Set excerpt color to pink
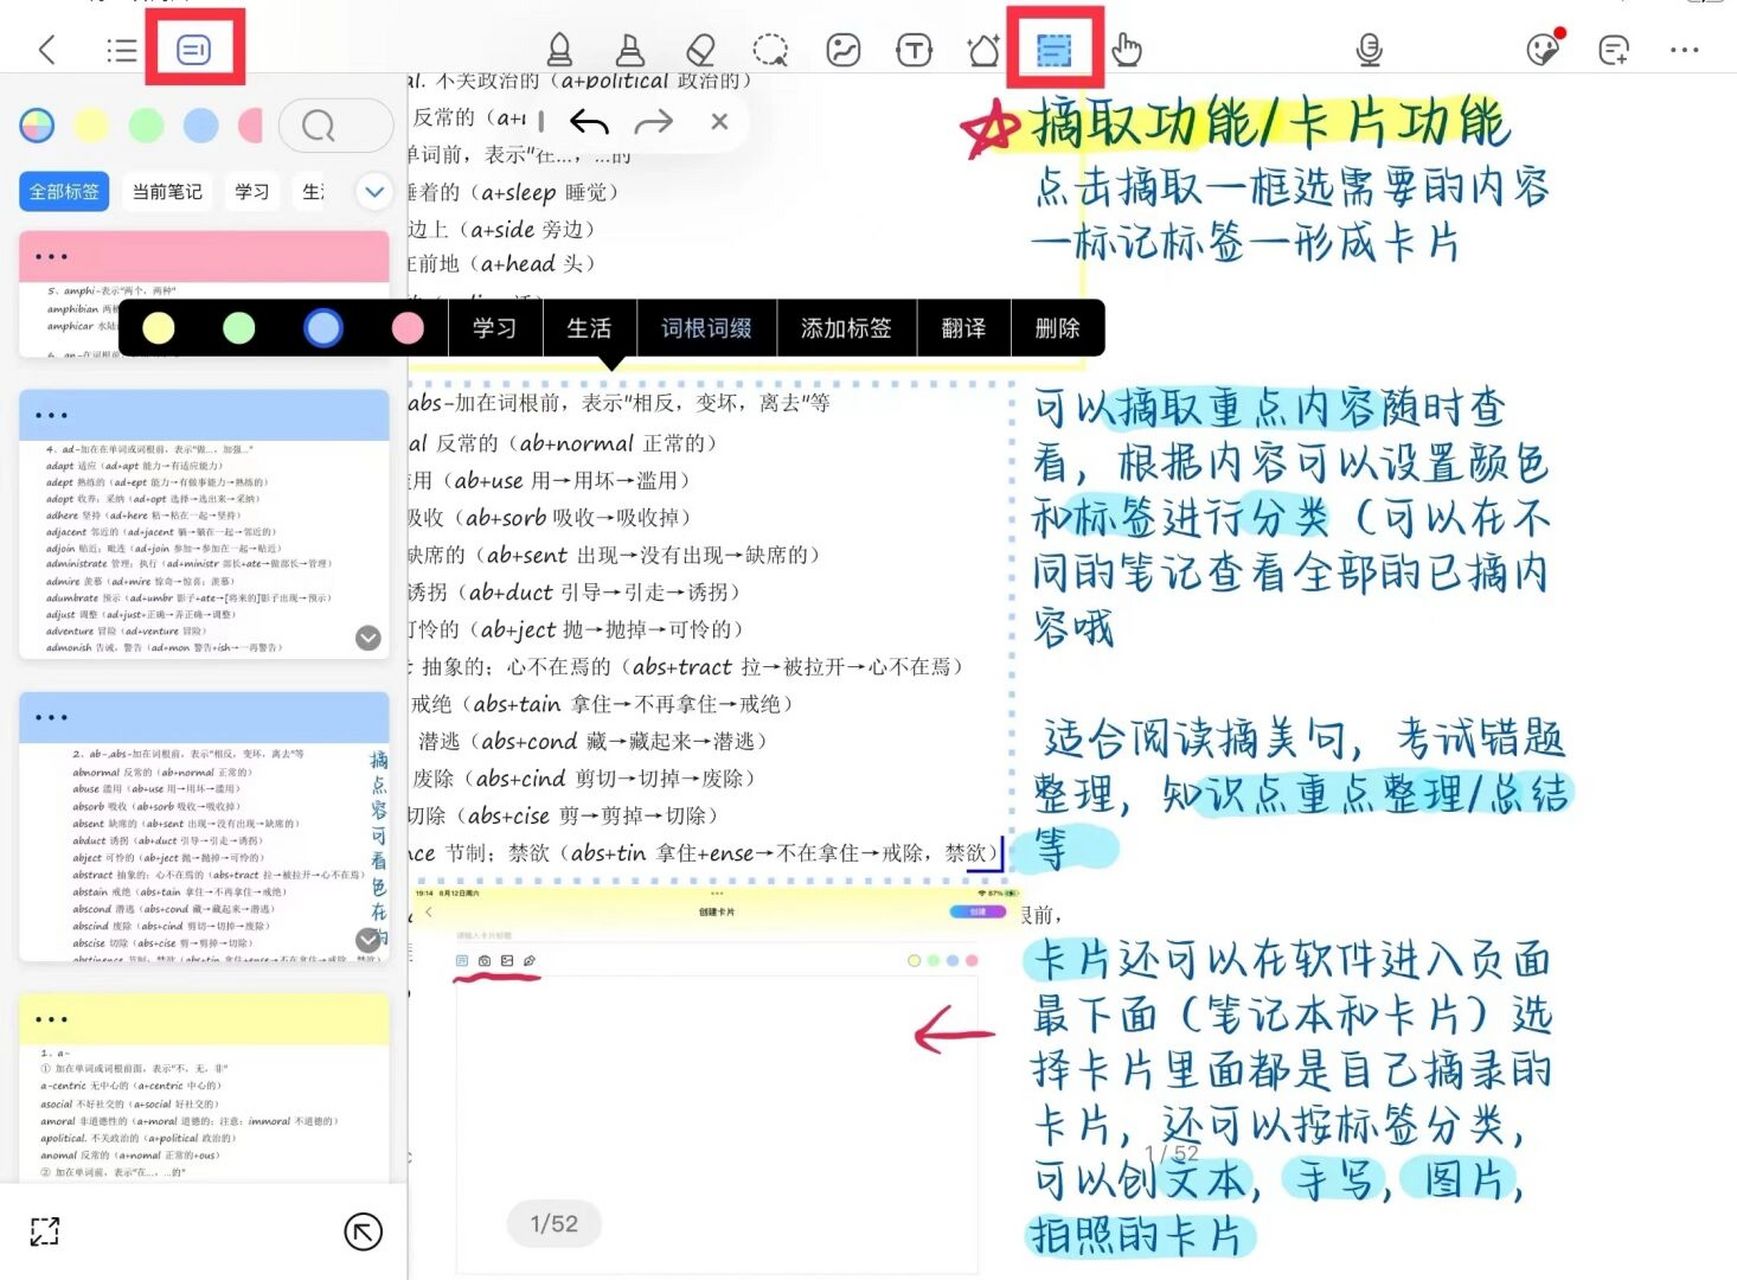This screenshot has height=1280, width=1737. coord(407,328)
